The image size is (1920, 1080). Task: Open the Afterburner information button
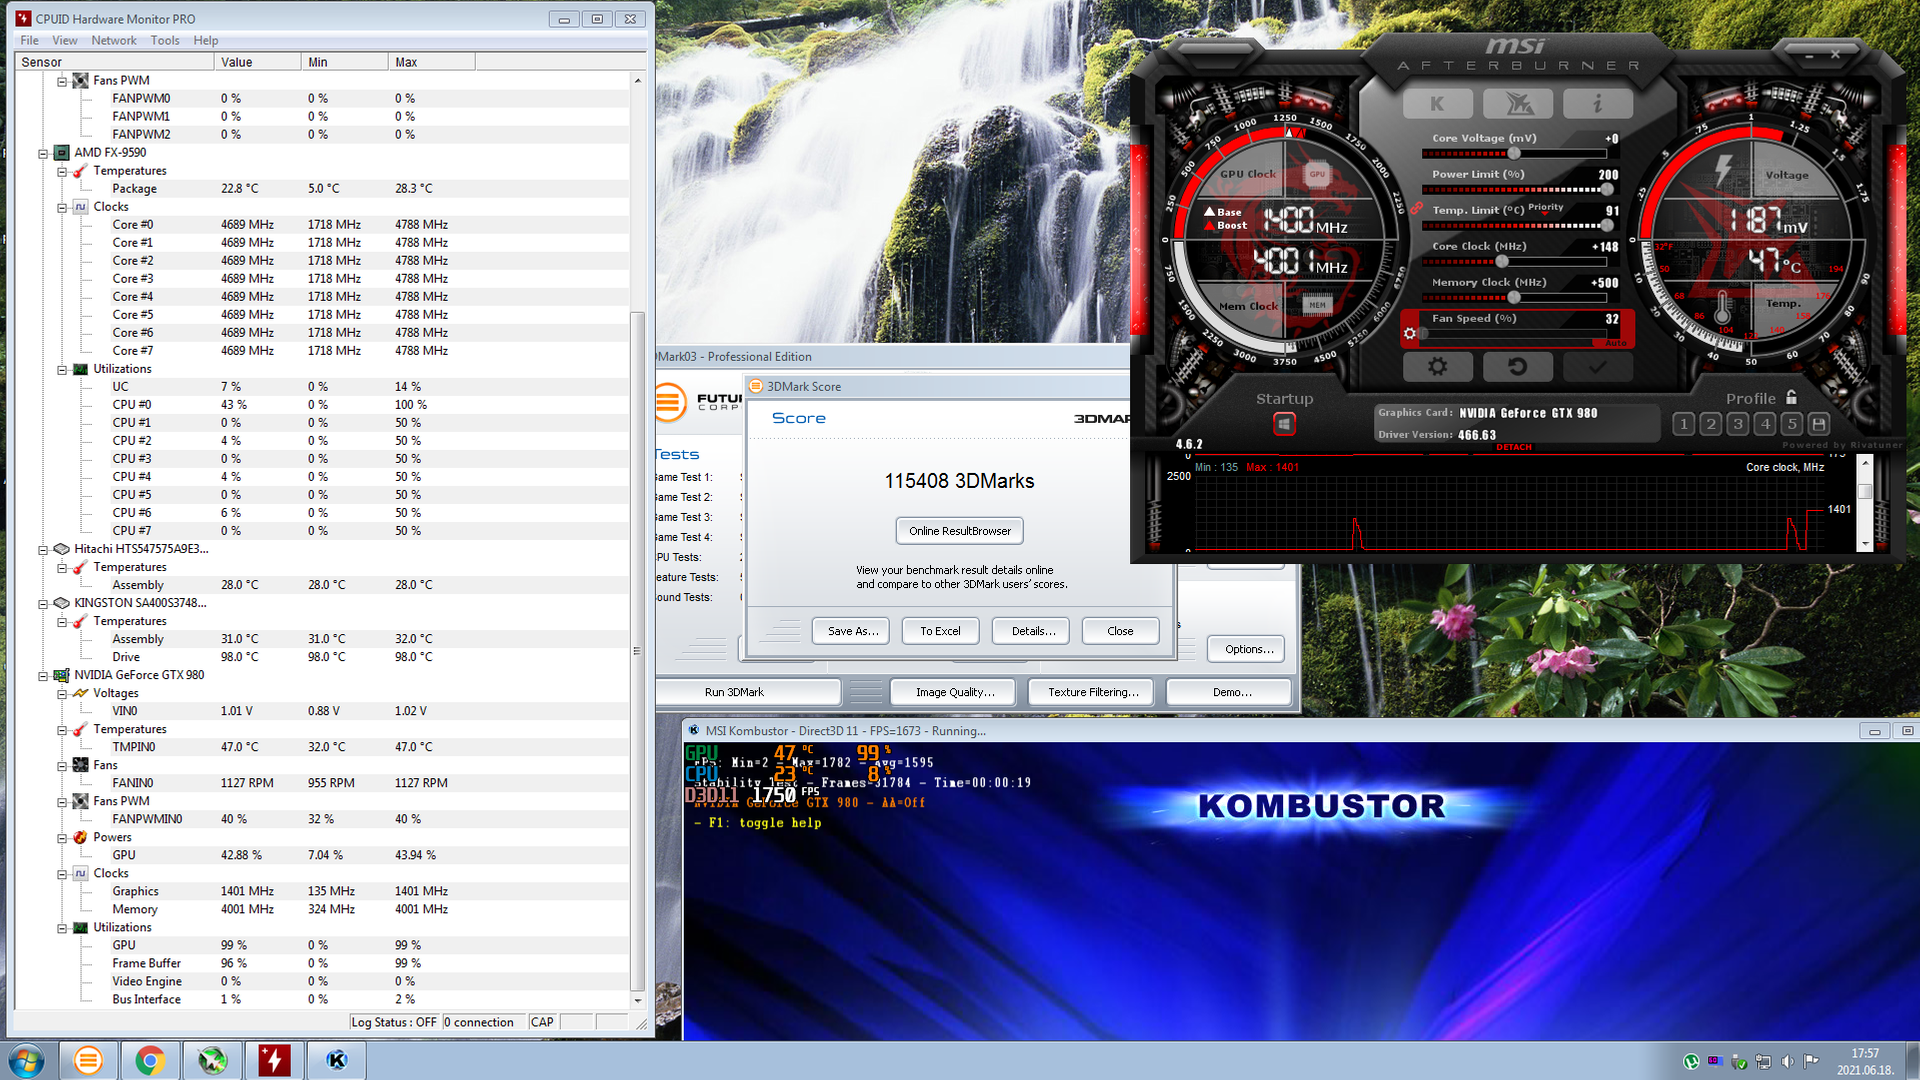tap(1597, 103)
